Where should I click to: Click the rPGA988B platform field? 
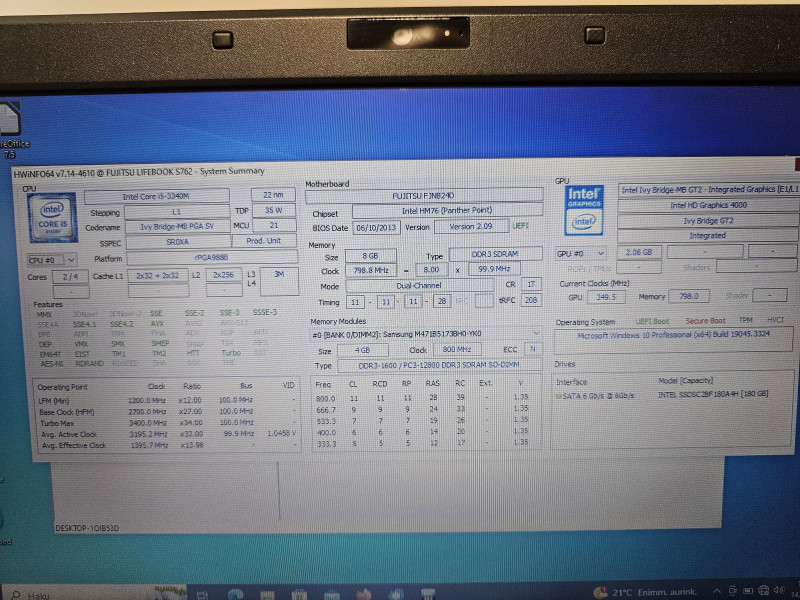[211, 258]
